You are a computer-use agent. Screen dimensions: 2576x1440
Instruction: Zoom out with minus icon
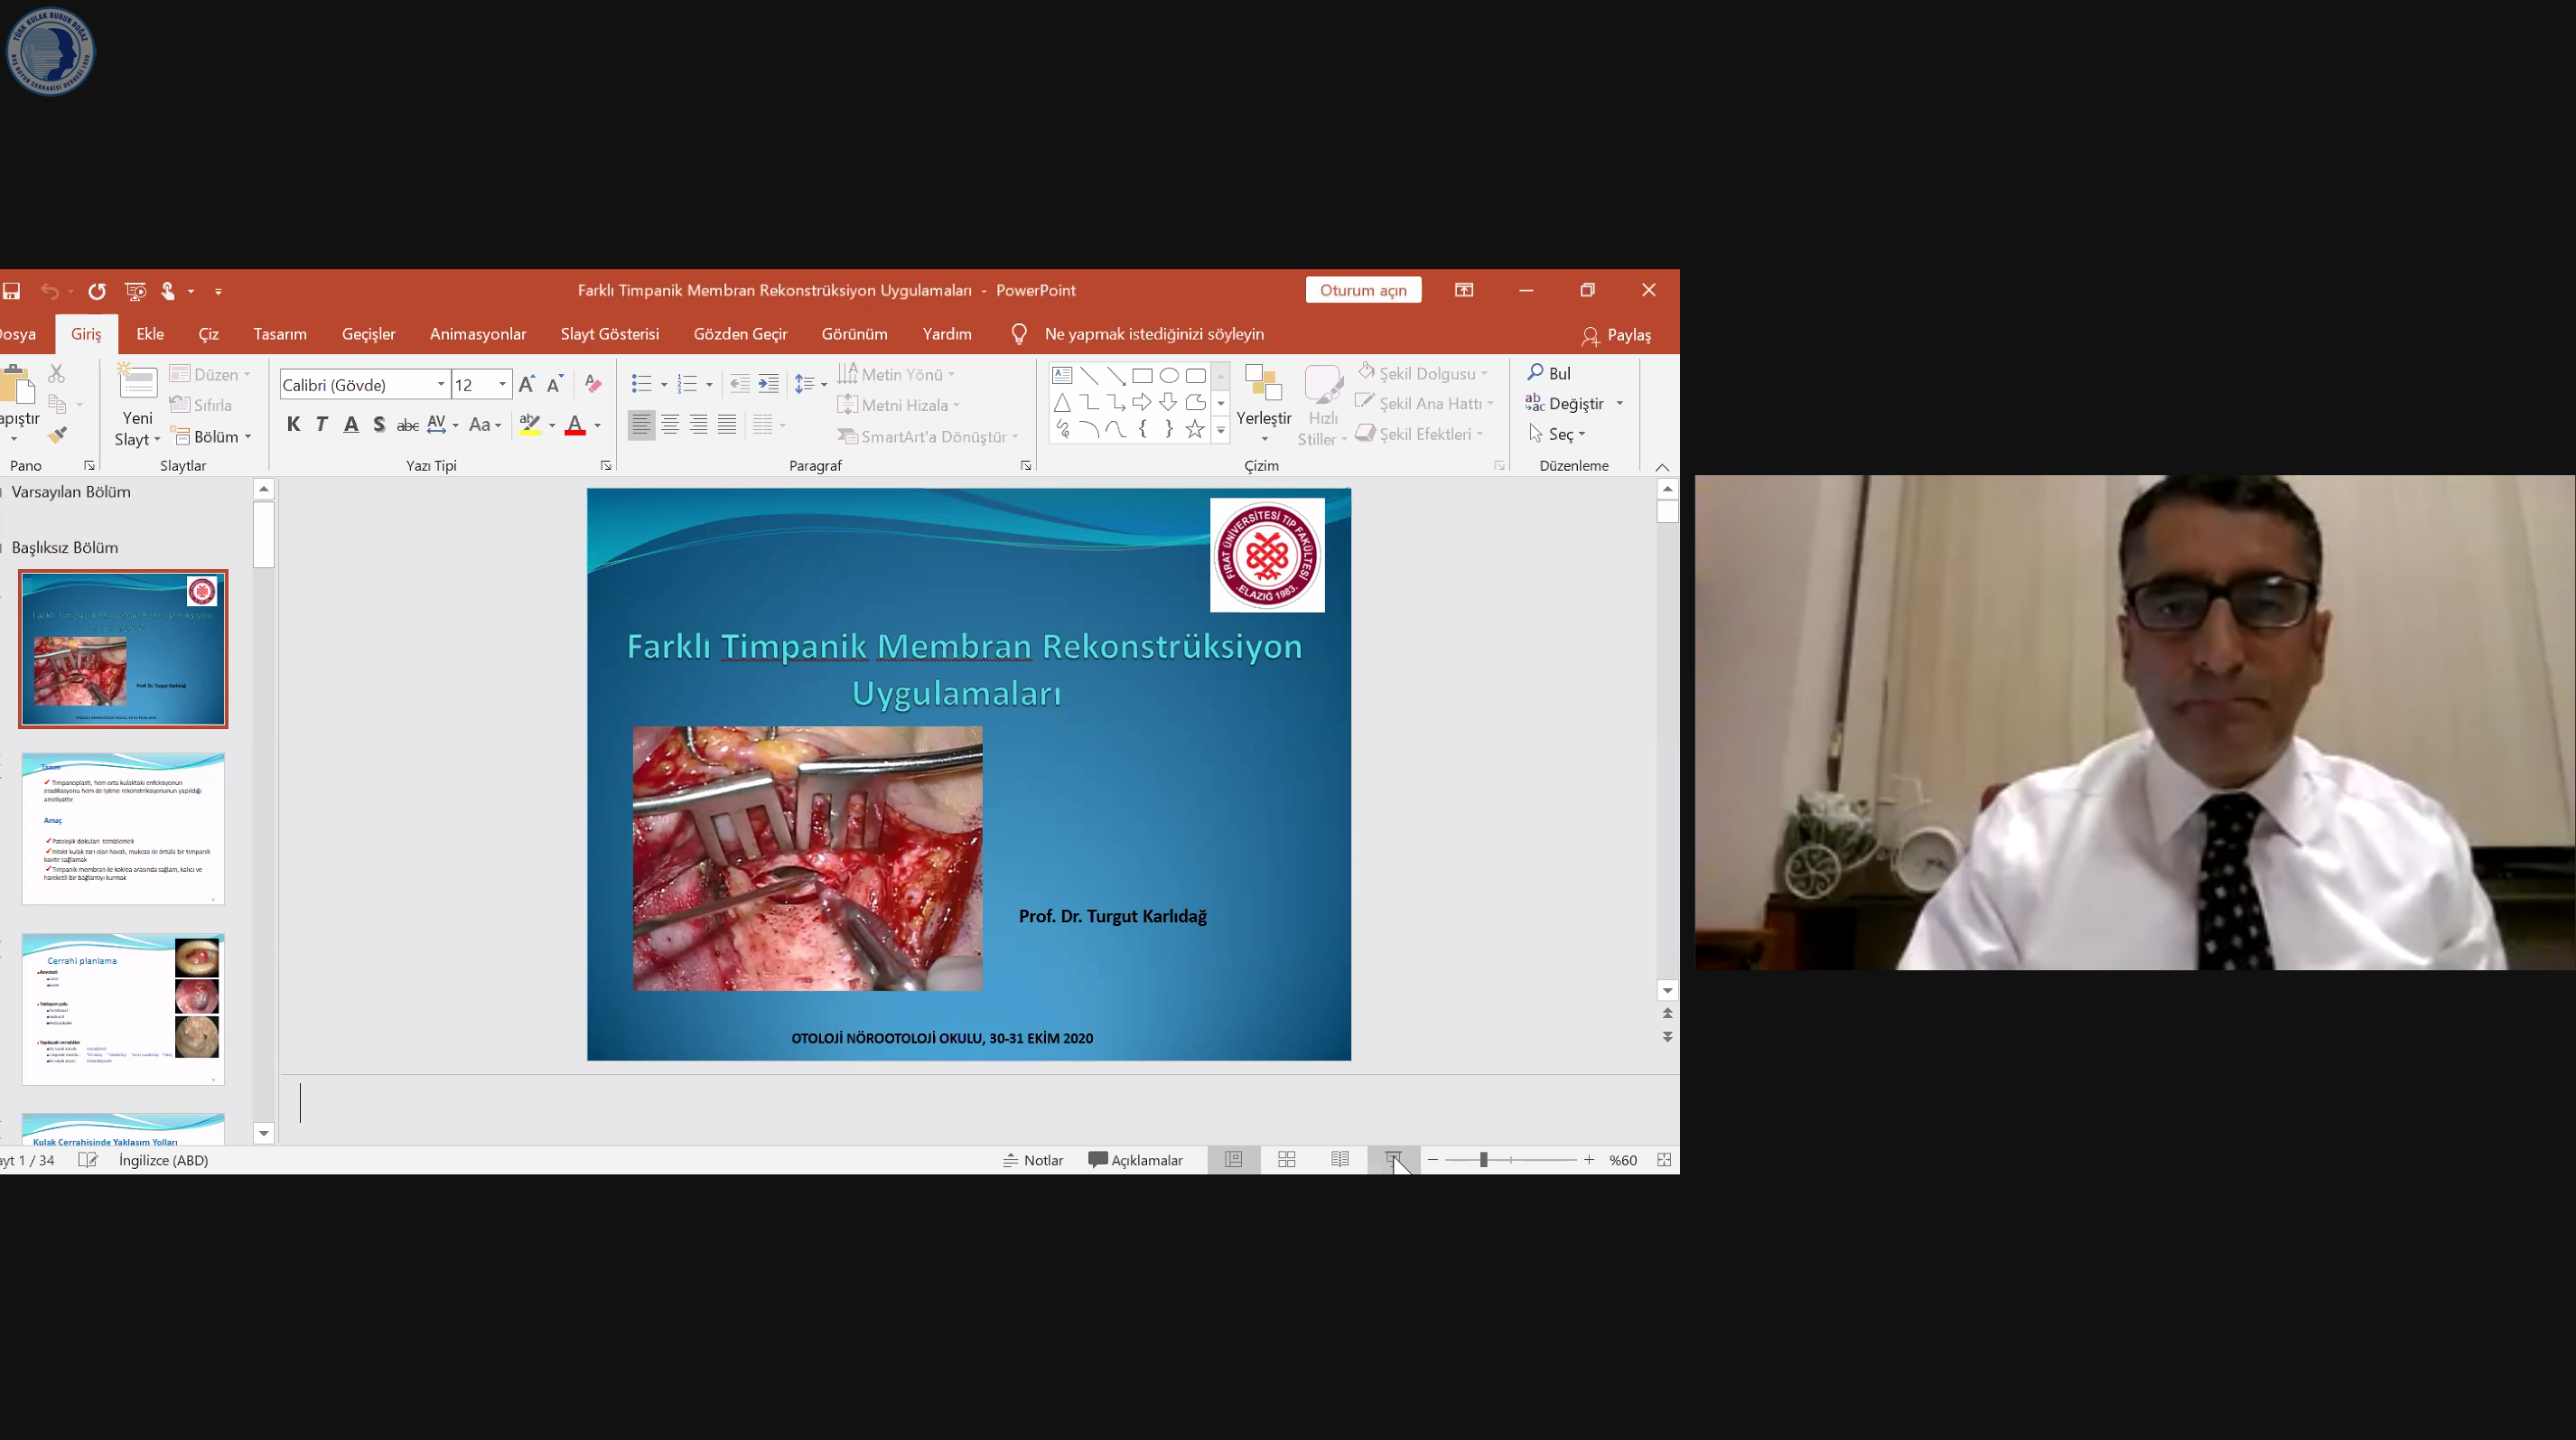point(1433,1160)
